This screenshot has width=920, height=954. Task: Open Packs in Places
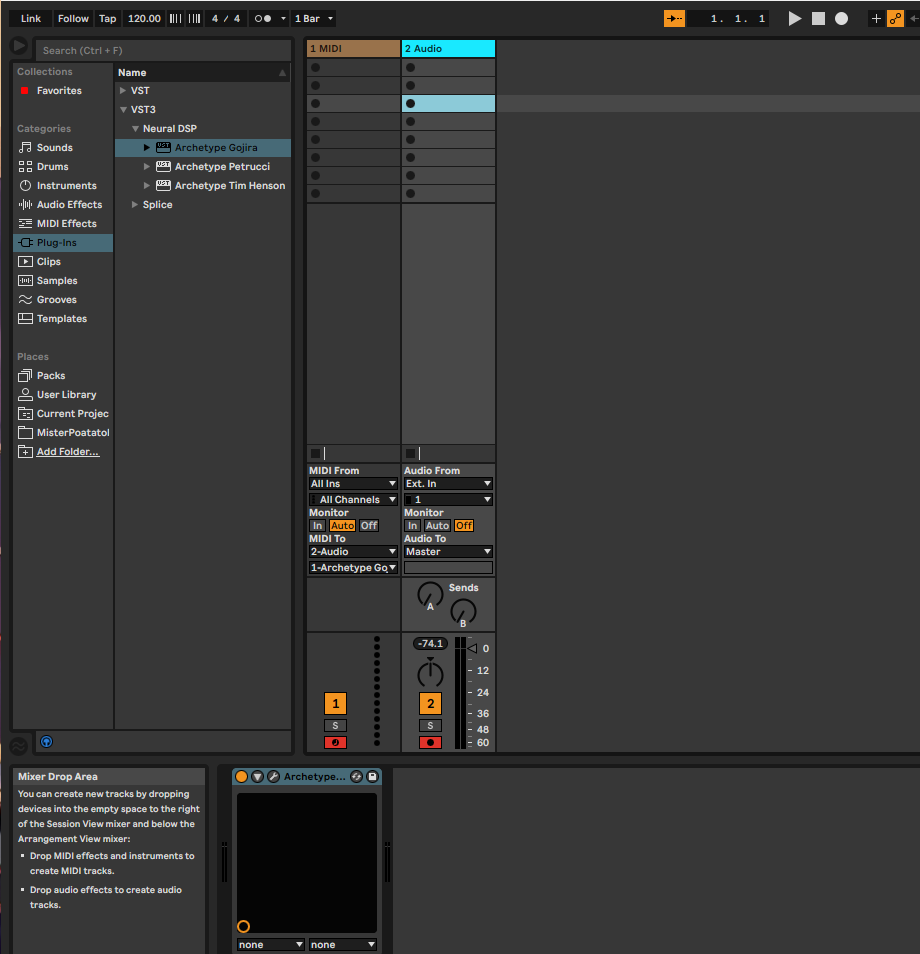51,375
